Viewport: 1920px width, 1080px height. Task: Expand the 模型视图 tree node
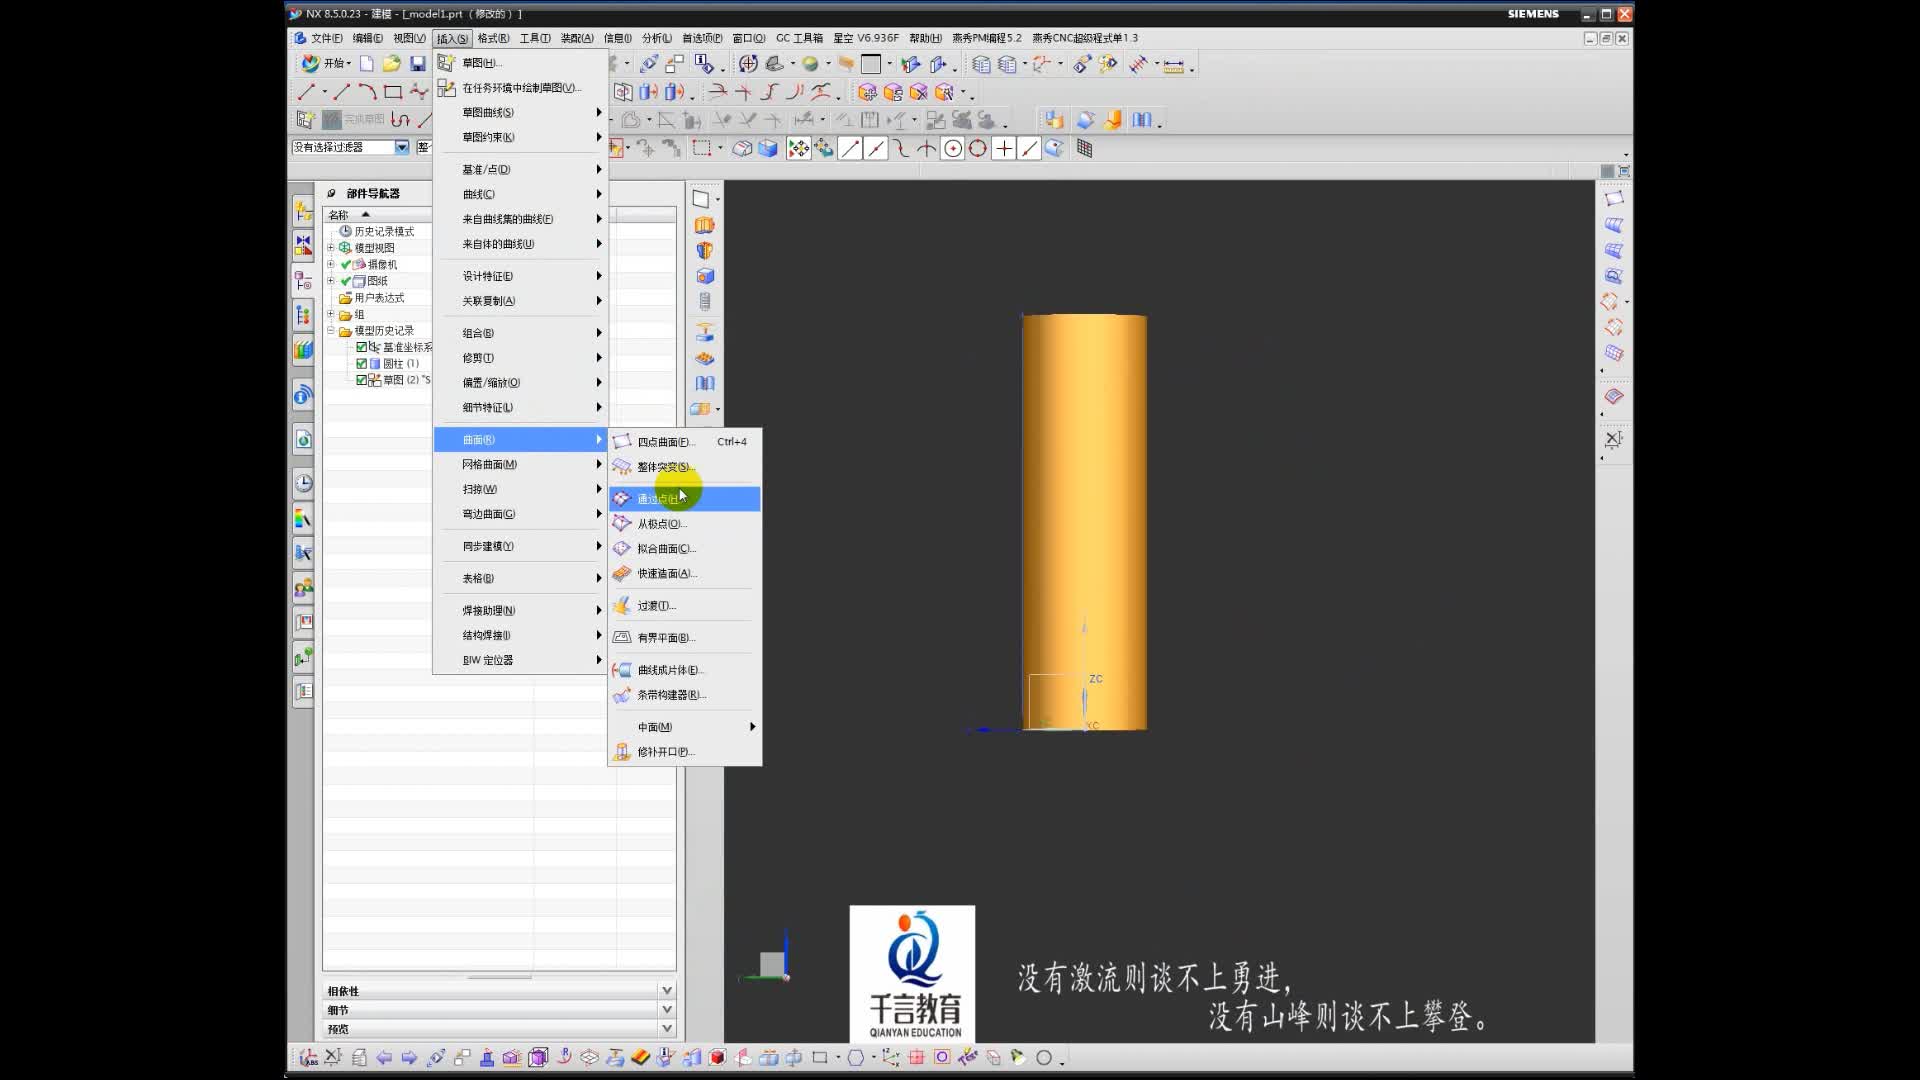tap(331, 248)
